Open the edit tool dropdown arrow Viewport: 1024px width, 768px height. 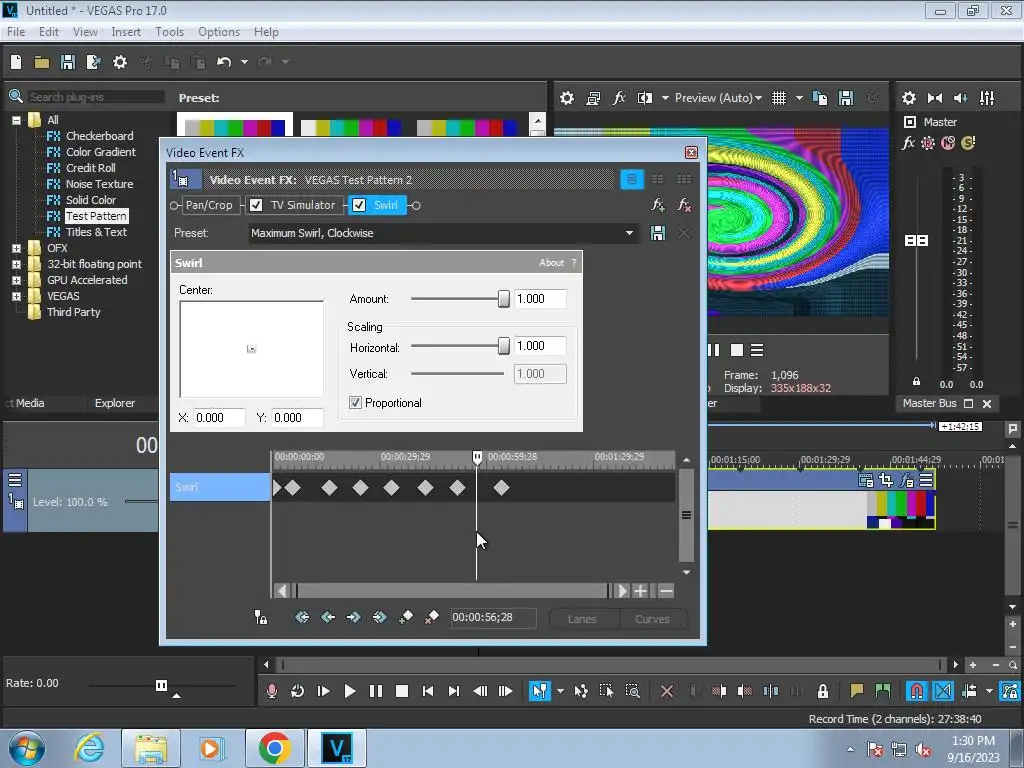point(560,691)
